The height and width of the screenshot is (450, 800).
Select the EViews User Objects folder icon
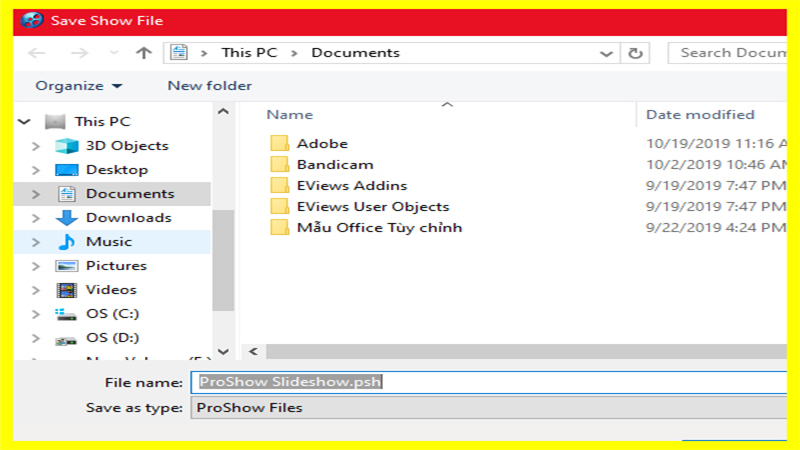pos(280,206)
